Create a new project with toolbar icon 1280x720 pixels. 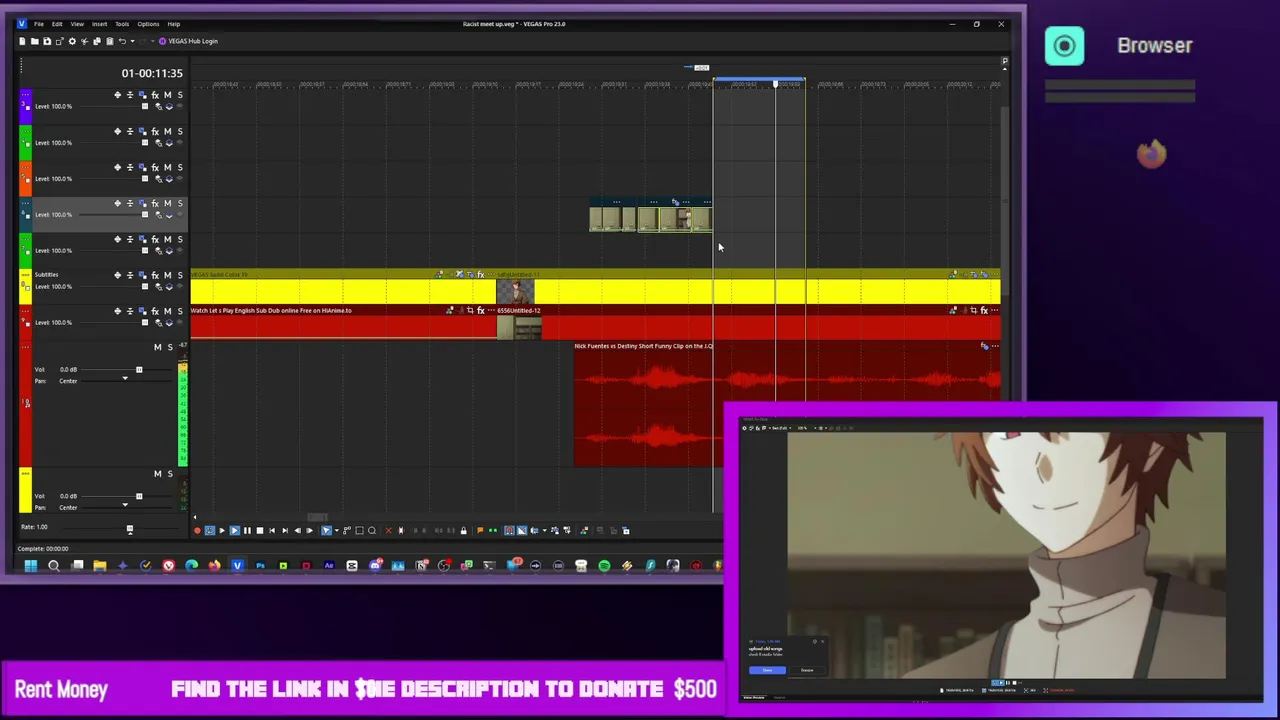coord(22,41)
